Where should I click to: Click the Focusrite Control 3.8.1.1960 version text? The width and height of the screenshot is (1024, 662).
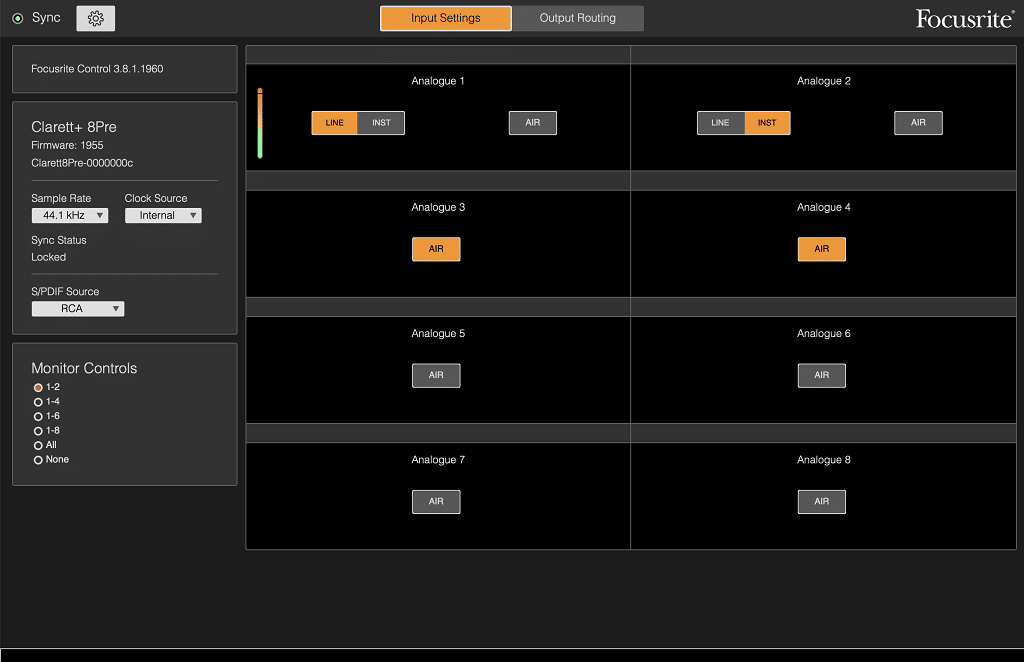97,69
